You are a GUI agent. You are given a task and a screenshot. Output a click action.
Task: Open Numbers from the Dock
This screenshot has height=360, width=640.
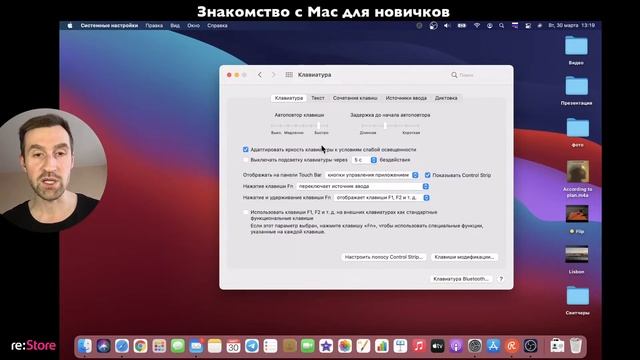tap(382, 346)
